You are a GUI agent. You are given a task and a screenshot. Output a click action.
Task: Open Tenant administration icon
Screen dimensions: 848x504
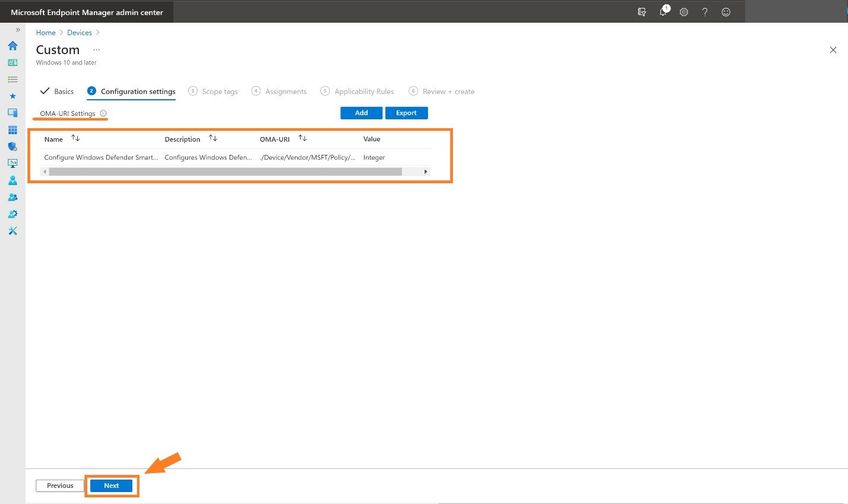12,214
